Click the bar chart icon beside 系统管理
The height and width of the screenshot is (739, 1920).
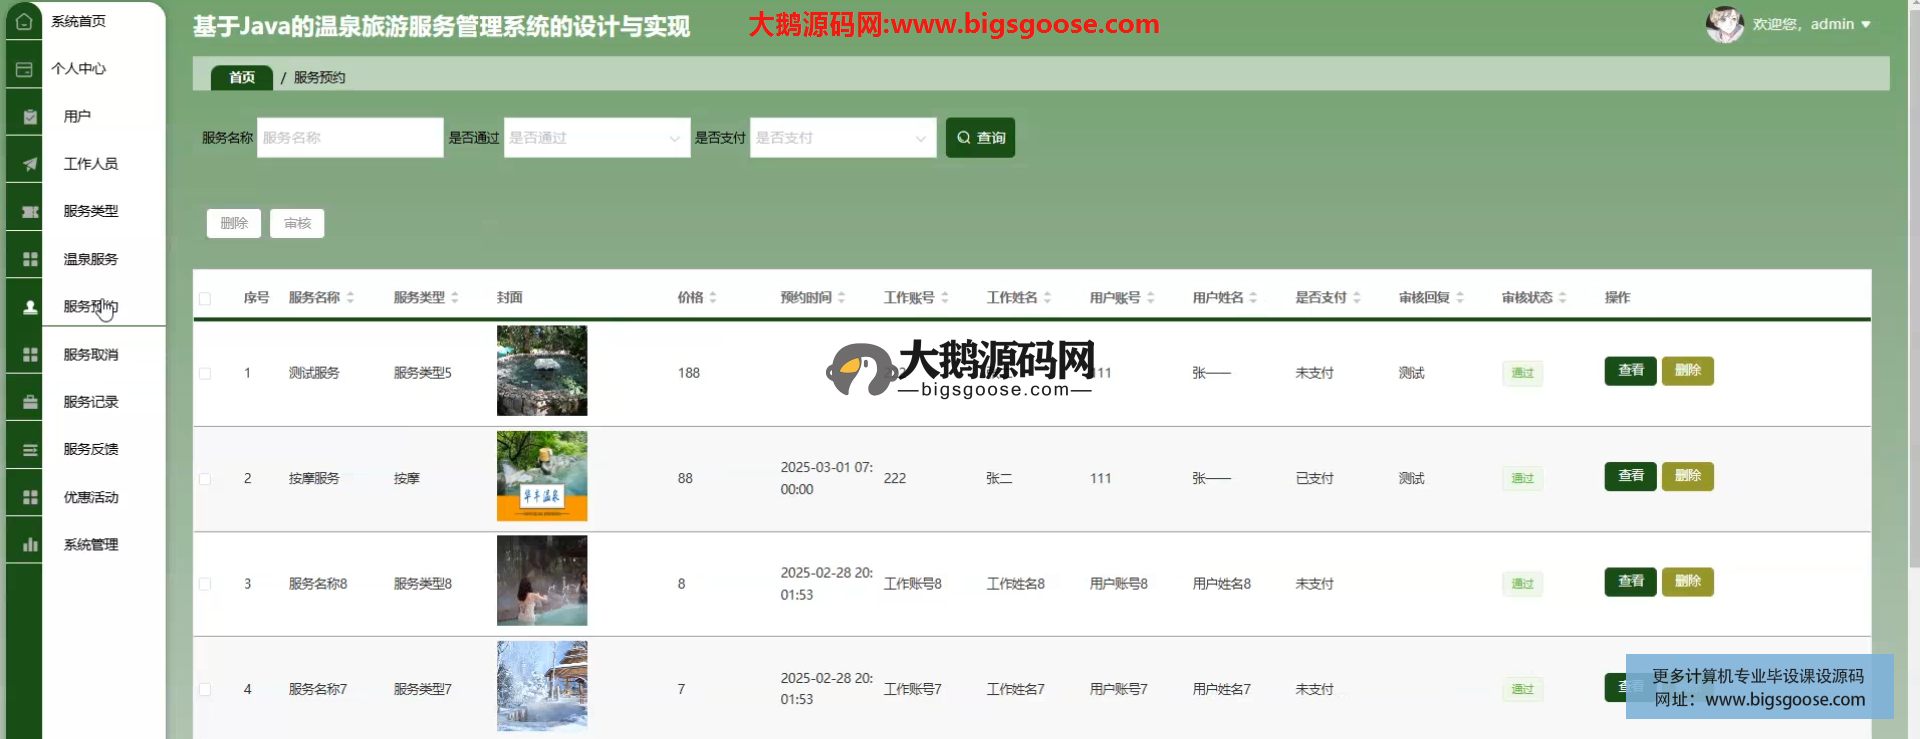pos(30,545)
